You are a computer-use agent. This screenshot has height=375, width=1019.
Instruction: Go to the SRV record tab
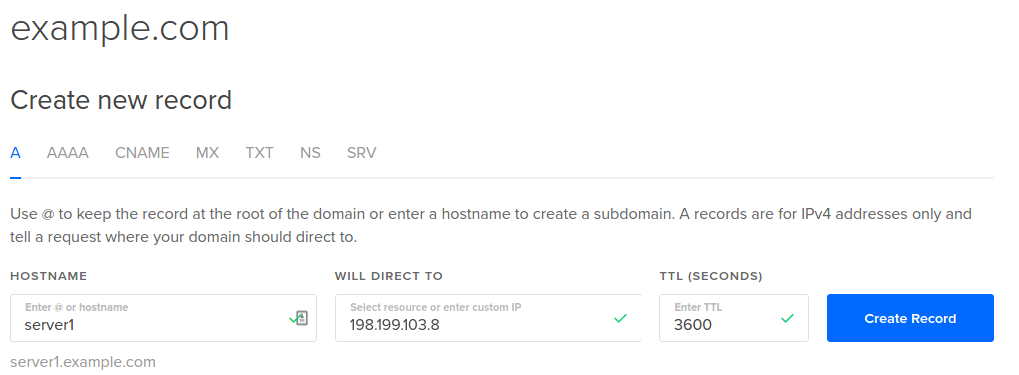[x=361, y=153]
